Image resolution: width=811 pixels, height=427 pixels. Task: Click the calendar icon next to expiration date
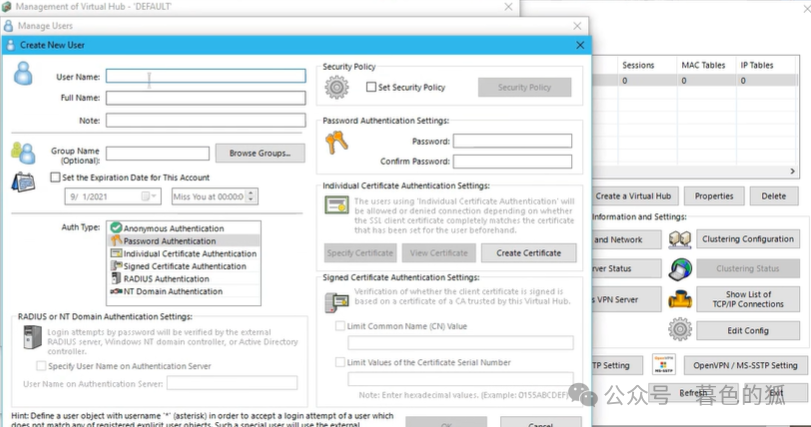tap(23, 183)
